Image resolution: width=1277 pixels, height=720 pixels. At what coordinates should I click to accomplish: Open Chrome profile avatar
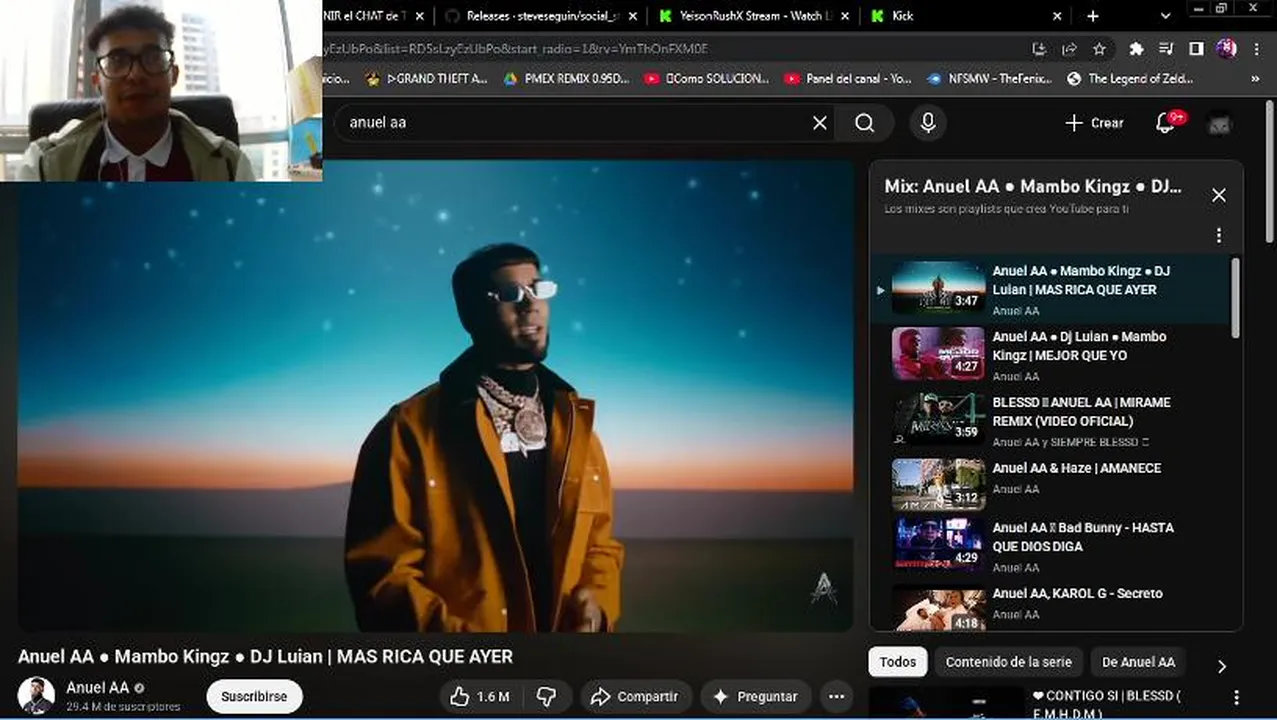click(1226, 49)
